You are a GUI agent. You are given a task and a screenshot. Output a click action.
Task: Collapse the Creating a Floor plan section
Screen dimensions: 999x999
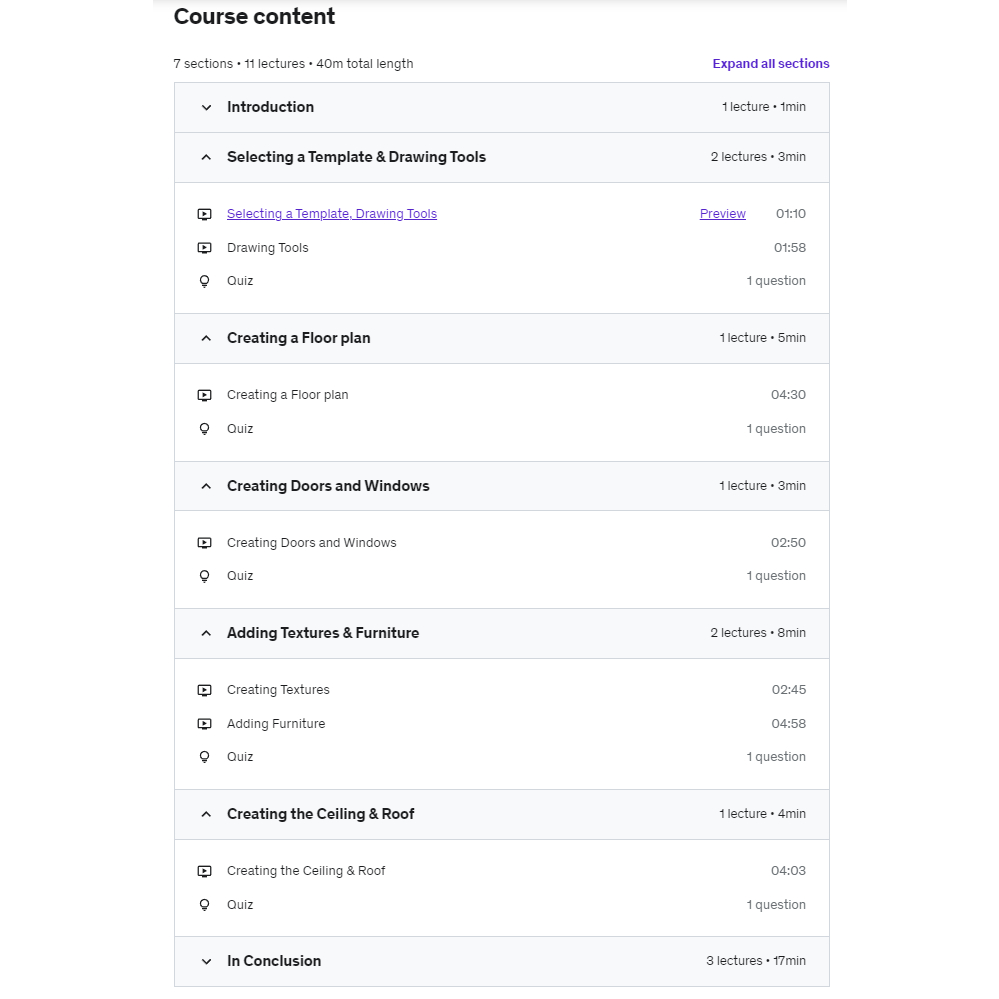[206, 338]
